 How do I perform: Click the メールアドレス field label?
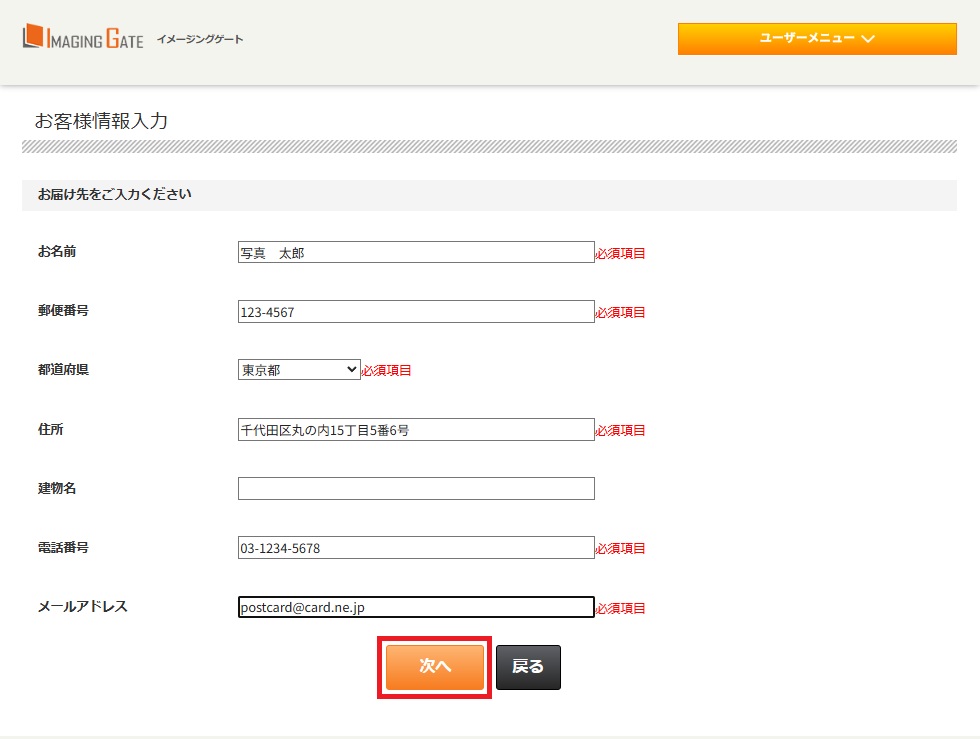point(82,607)
